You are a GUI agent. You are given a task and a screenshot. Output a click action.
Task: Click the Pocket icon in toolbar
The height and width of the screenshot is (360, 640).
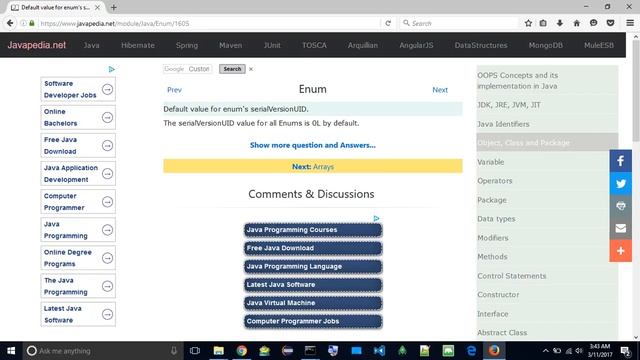click(610, 23)
